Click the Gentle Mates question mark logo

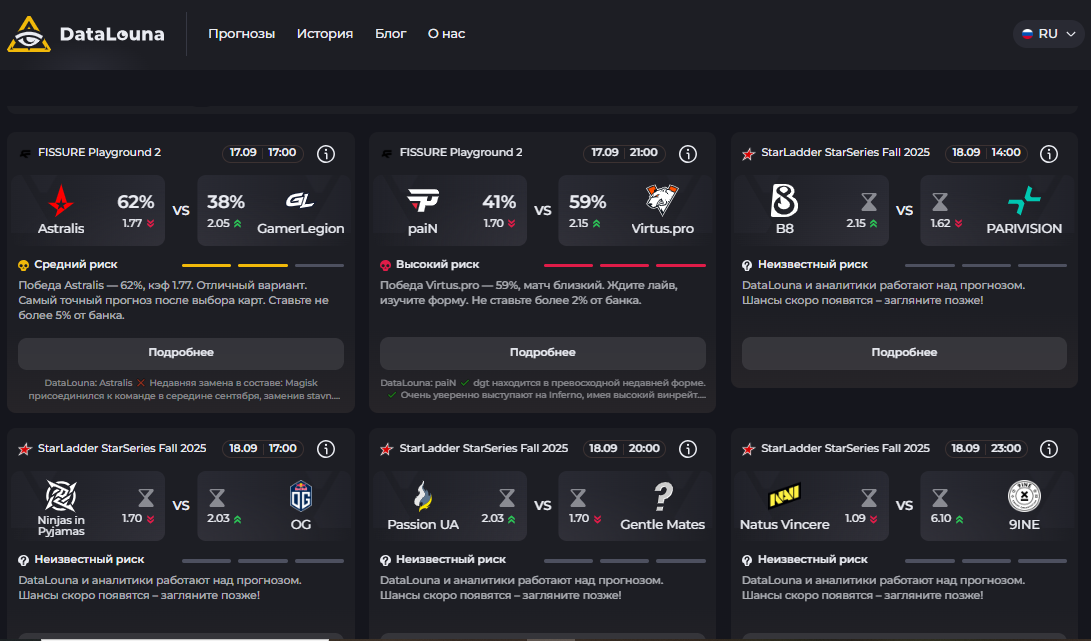663,497
